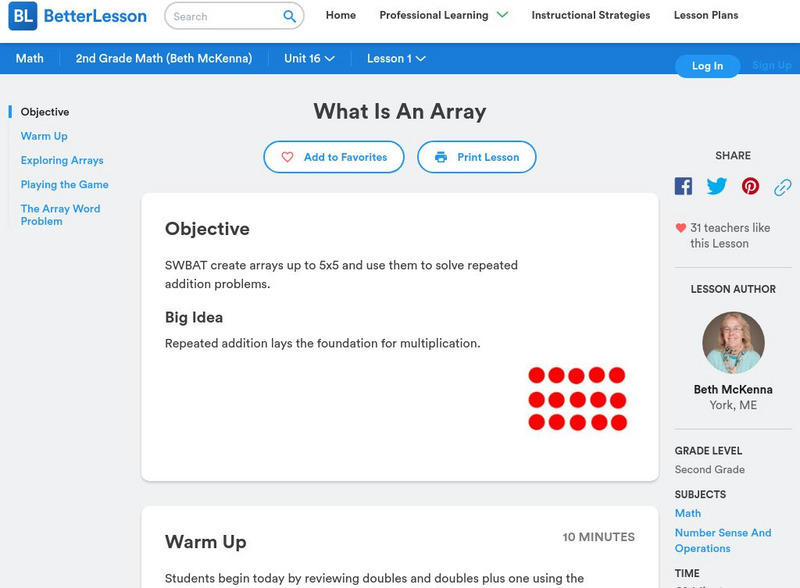Click the printer icon in Print Lesson
Image resolution: width=800 pixels, height=588 pixels.
441,157
